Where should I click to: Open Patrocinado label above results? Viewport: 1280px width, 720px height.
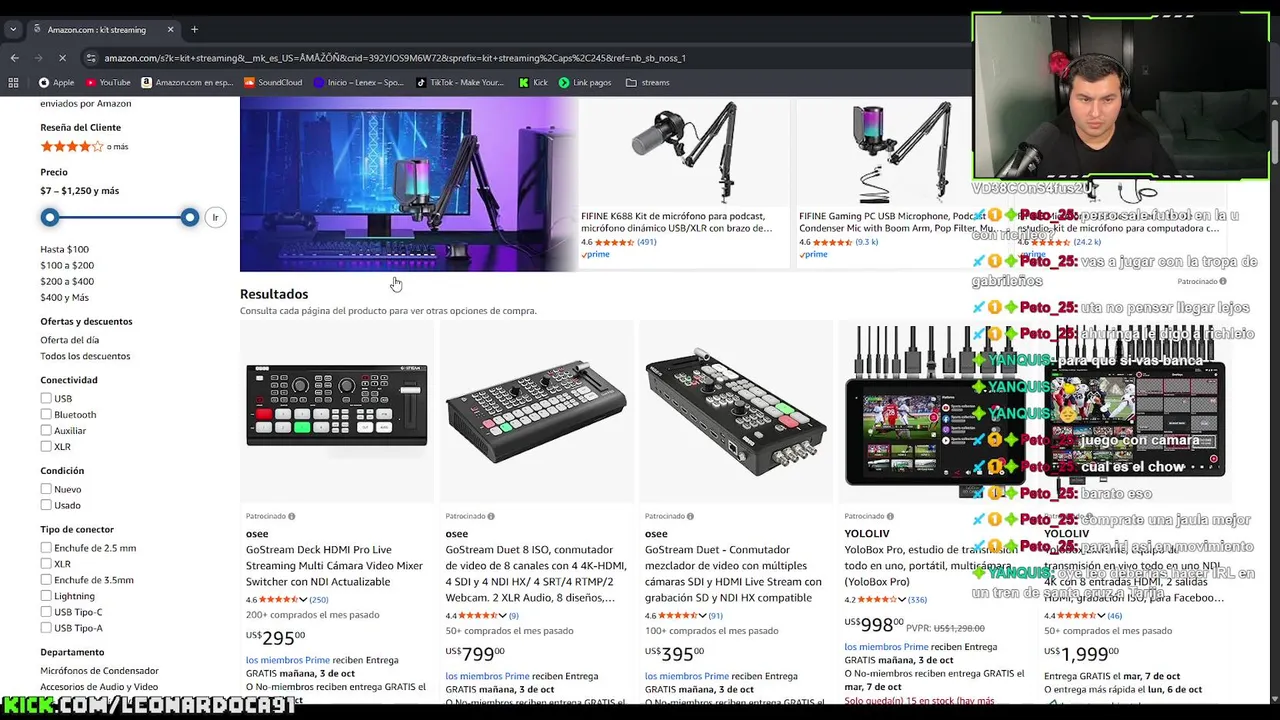coord(1202,282)
